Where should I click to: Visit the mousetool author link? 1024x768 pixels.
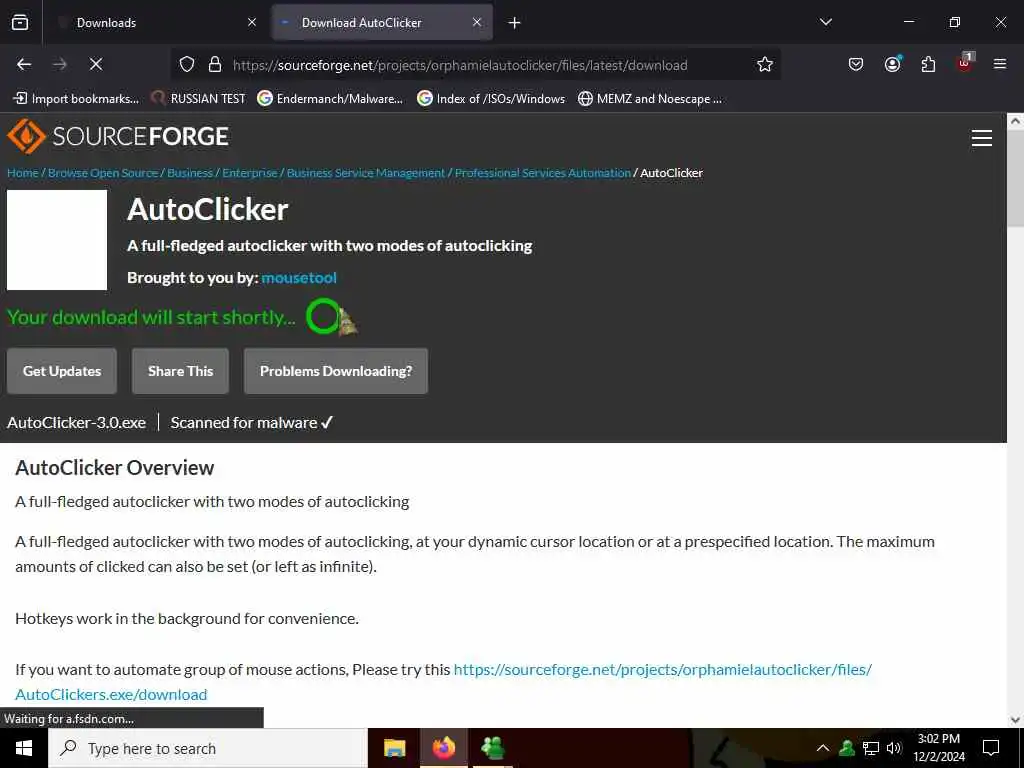(299, 278)
